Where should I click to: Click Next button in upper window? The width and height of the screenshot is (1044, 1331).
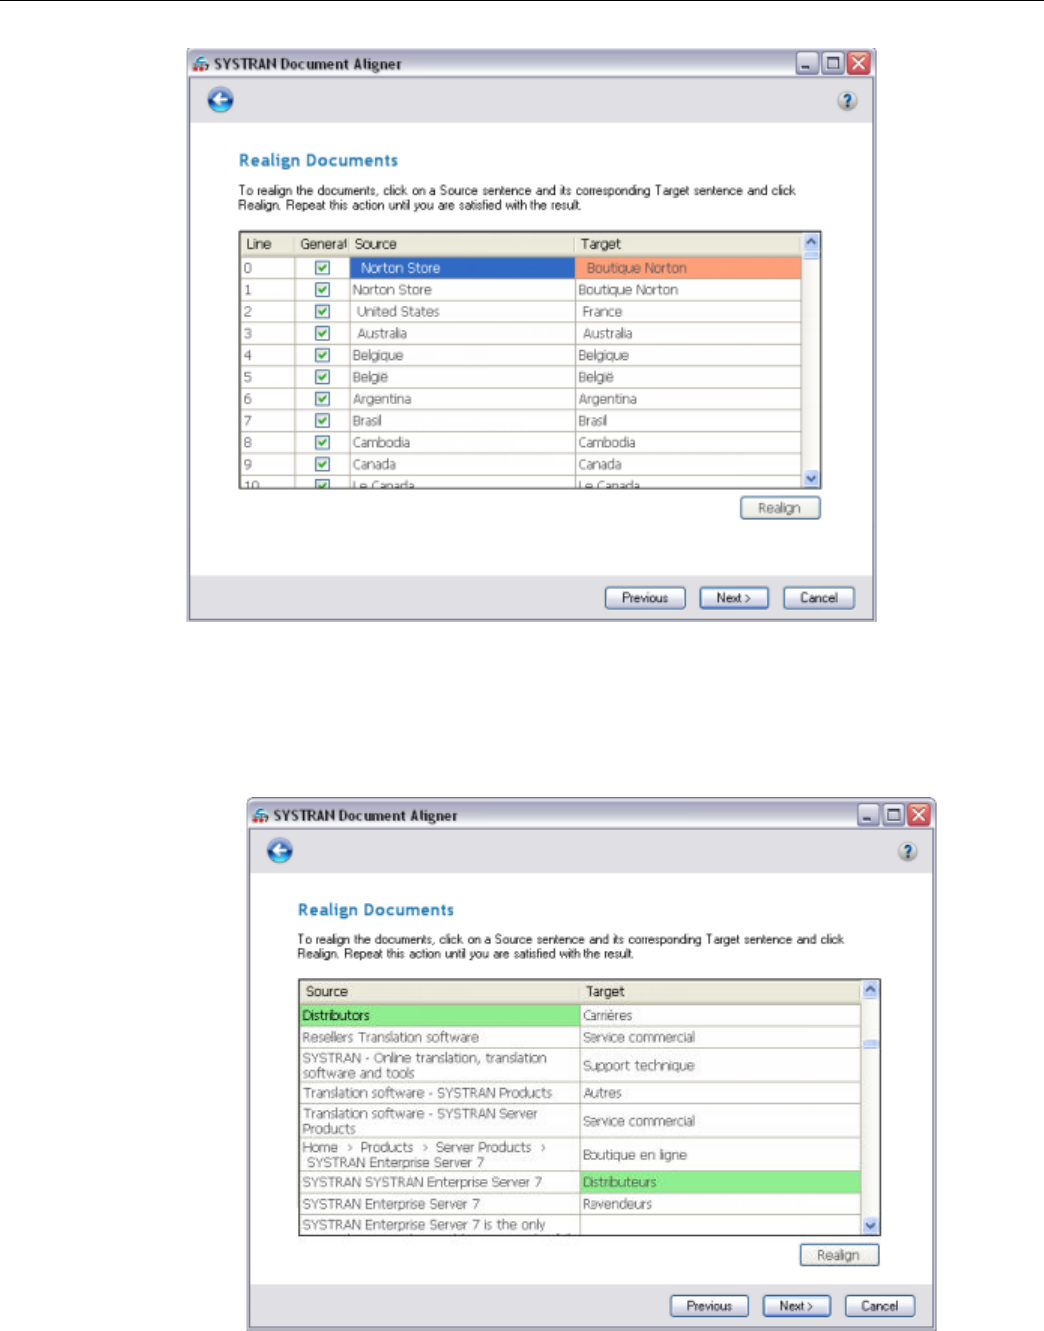pos(734,598)
